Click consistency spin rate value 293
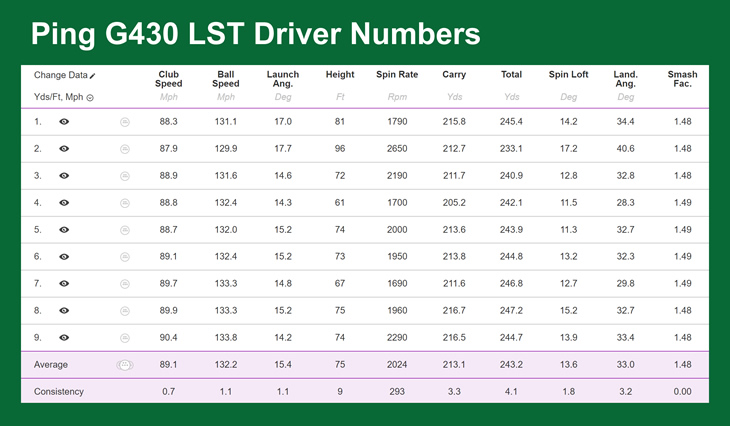 pyautogui.click(x=397, y=392)
